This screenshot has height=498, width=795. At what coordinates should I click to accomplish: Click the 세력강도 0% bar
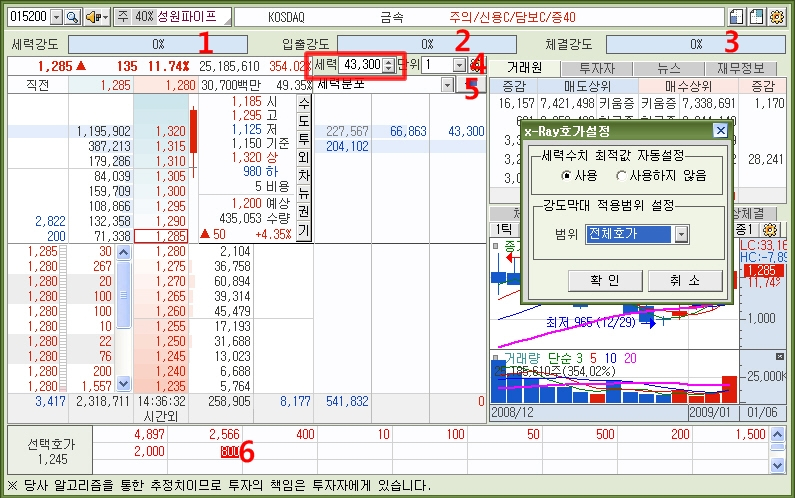click(158, 45)
